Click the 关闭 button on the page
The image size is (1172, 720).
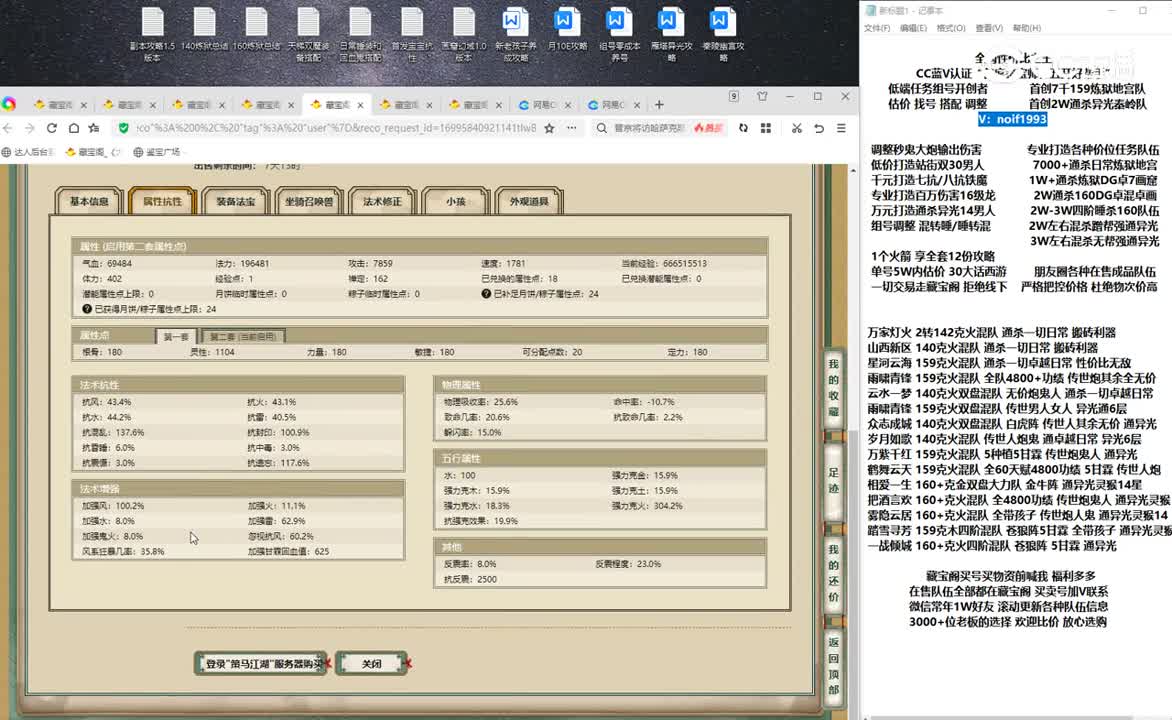click(x=371, y=663)
